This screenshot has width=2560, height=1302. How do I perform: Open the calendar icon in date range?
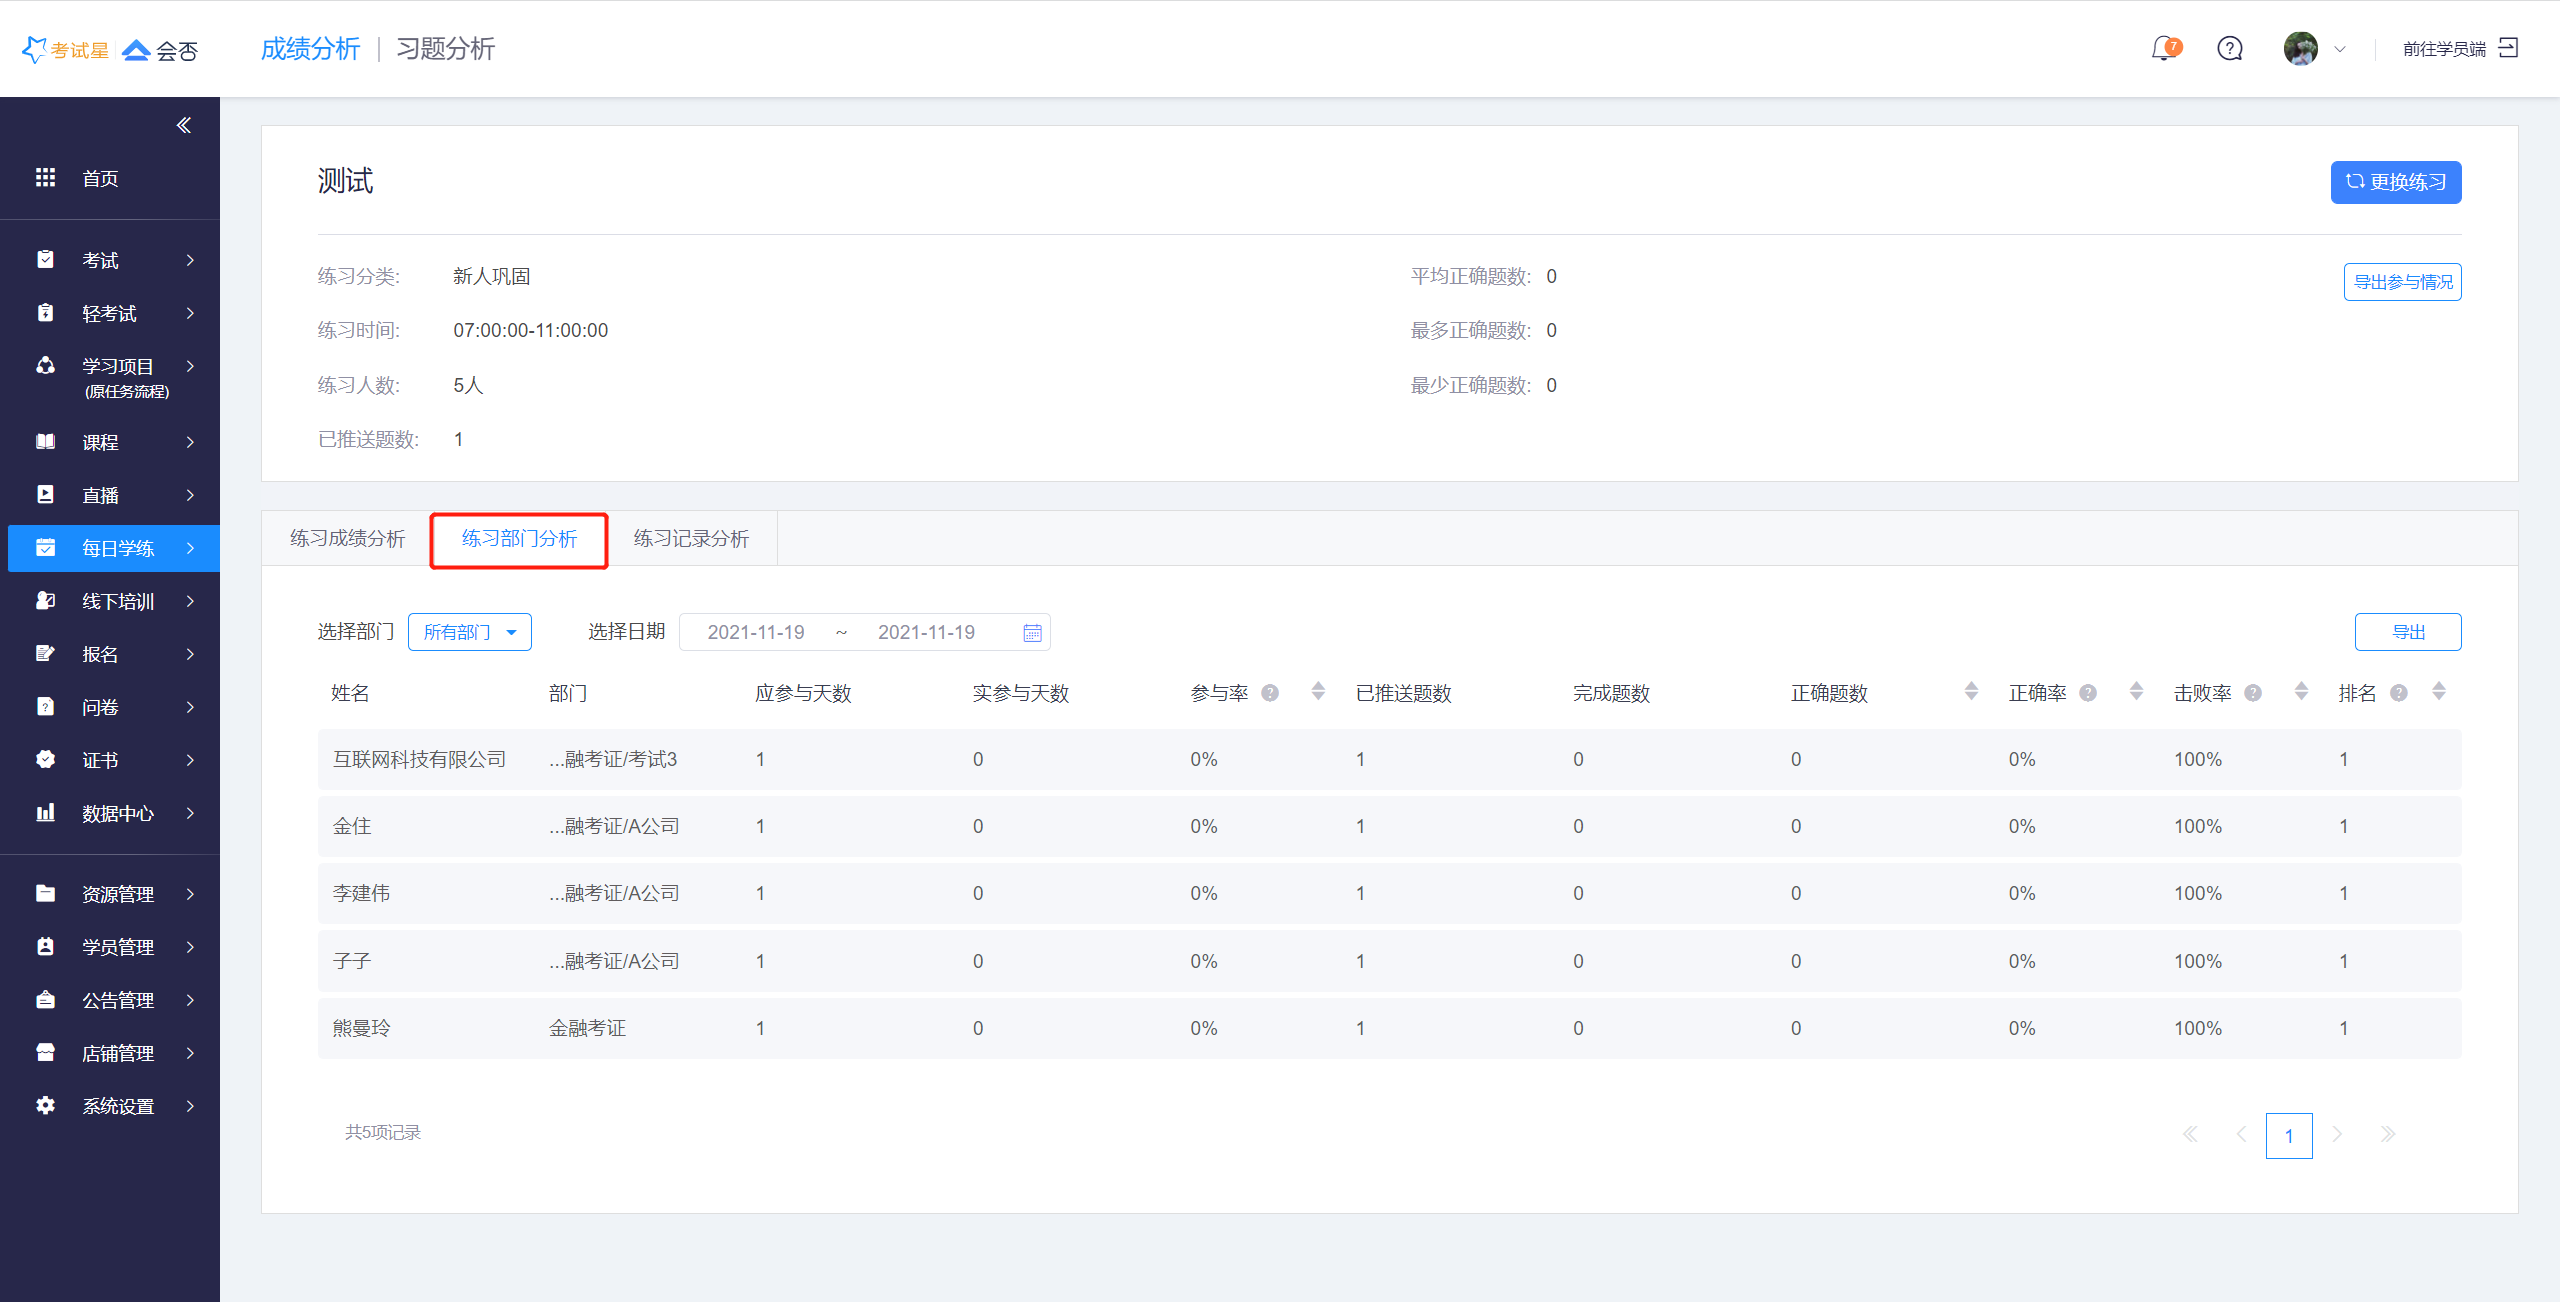click(x=1032, y=632)
